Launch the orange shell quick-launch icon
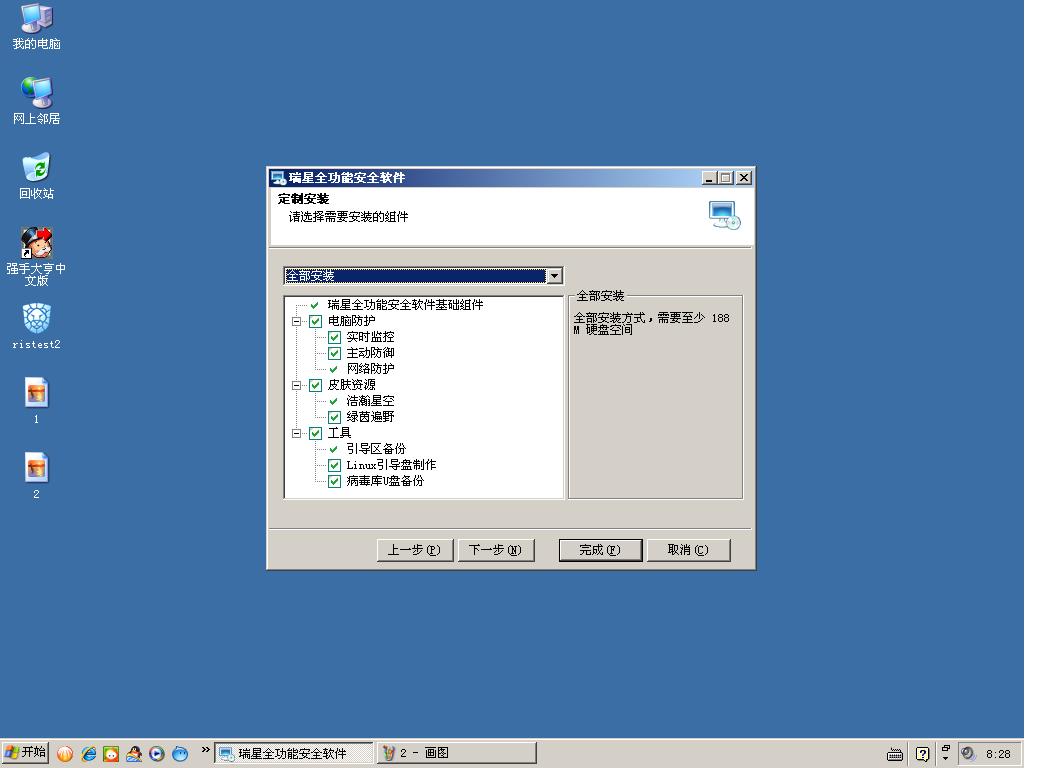The image size is (1064, 768). [65, 754]
